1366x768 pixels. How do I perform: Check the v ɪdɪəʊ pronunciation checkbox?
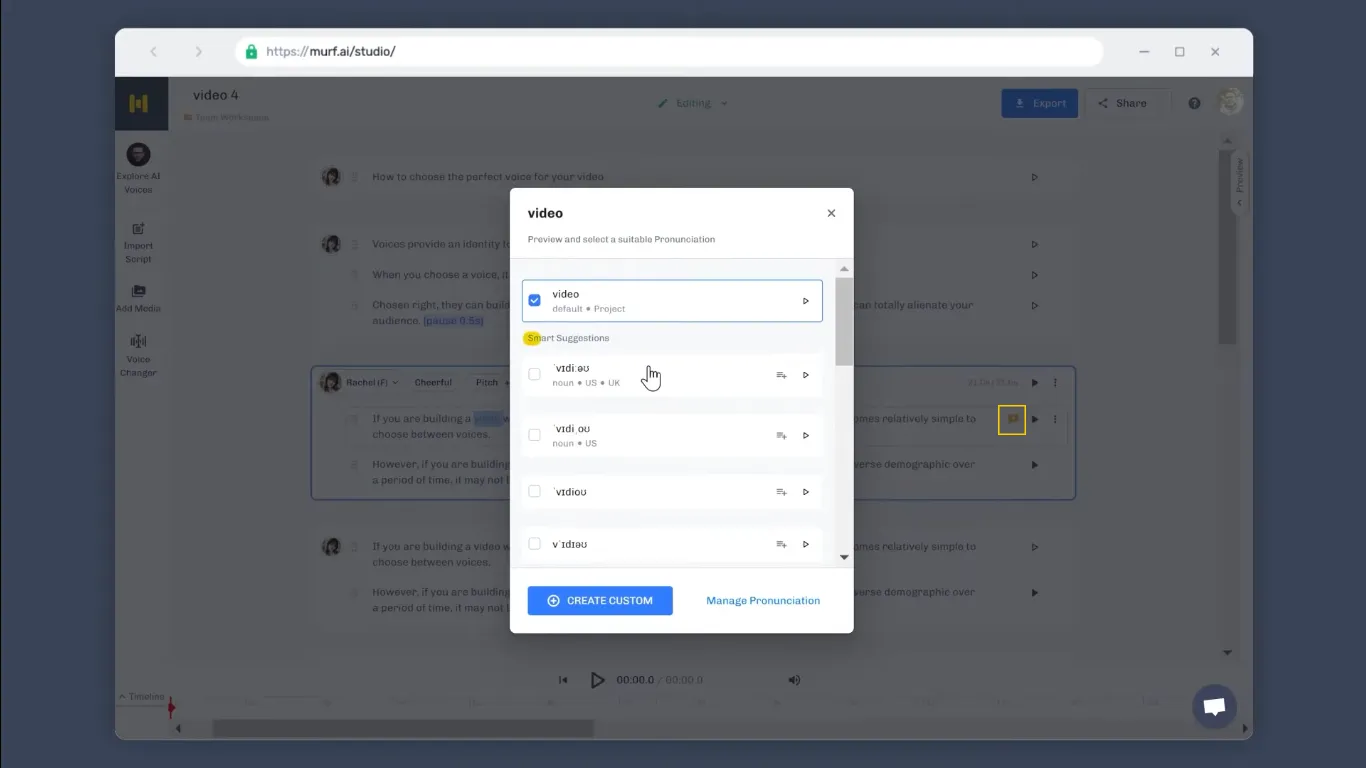click(x=534, y=544)
